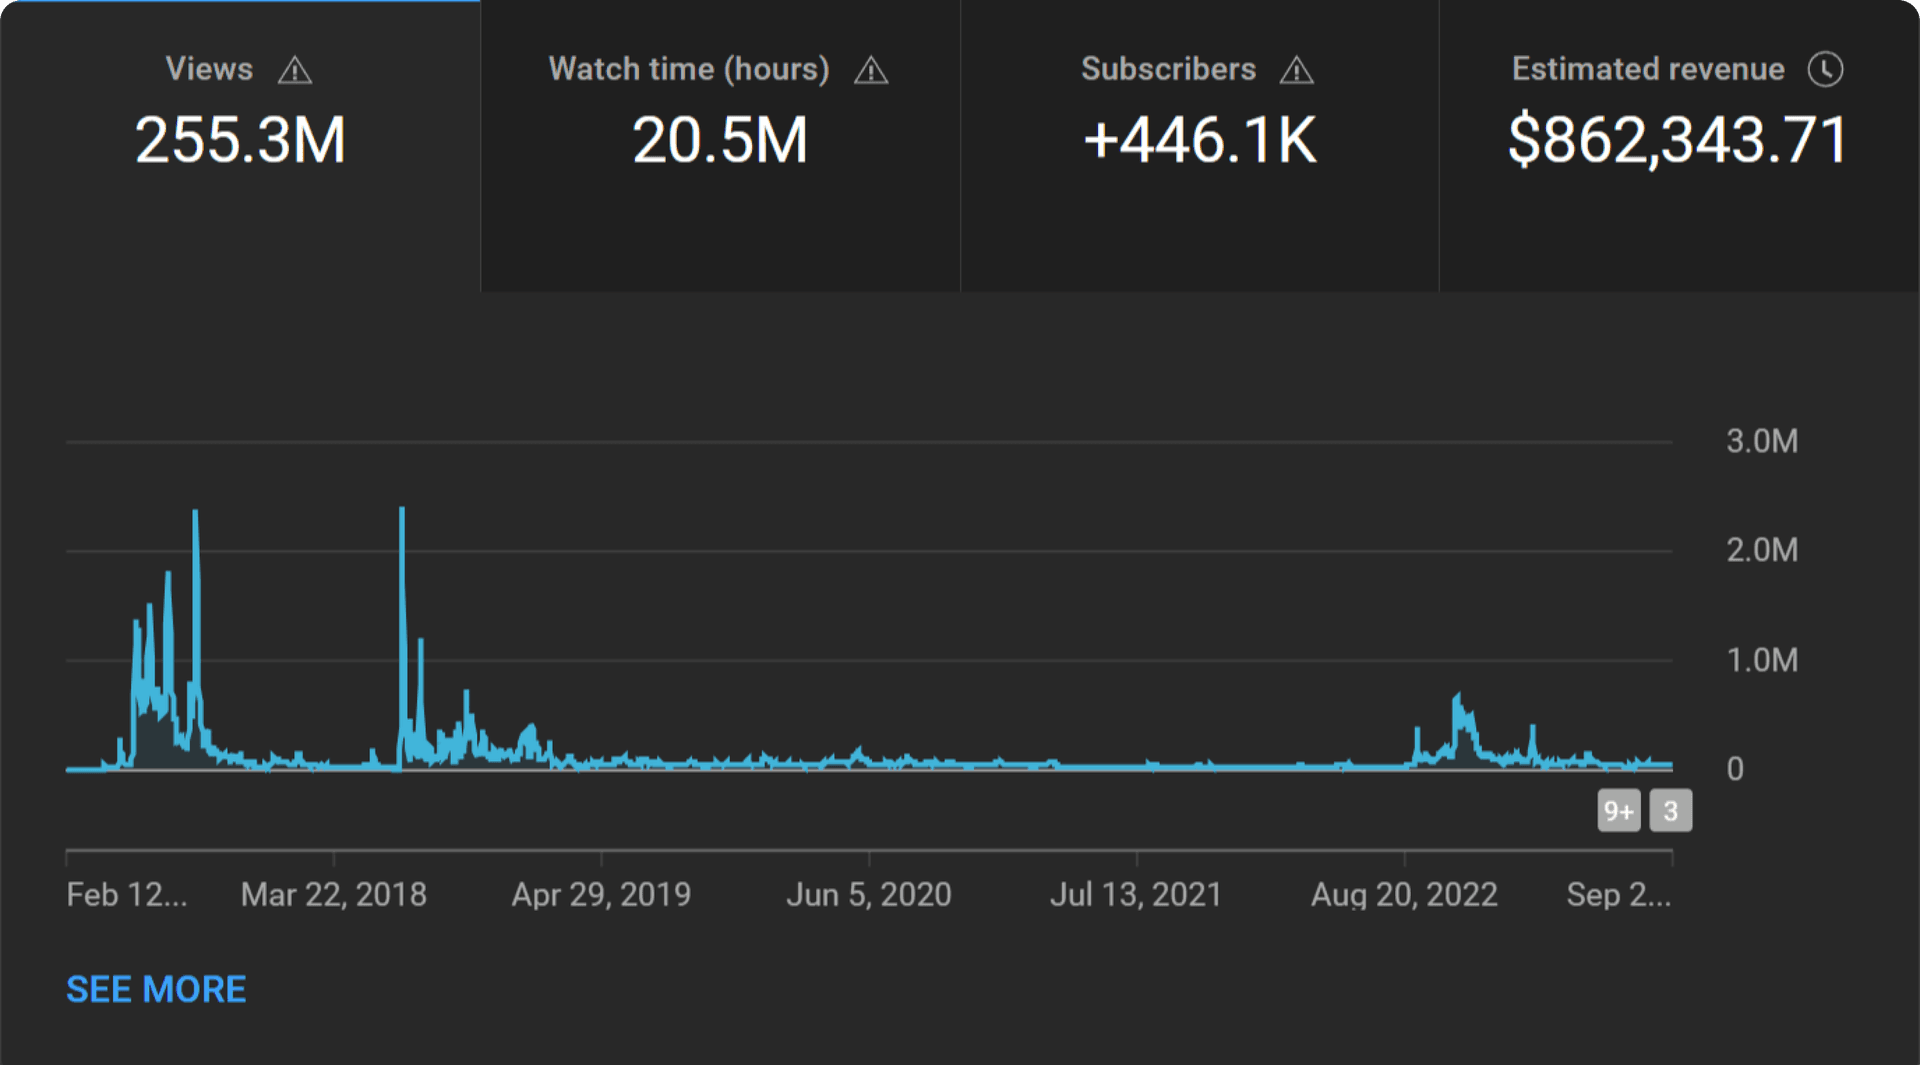Click the 3 video marker badge
The width and height of the screenshot is (1920, 1065).
click(x=1671, y=810)
